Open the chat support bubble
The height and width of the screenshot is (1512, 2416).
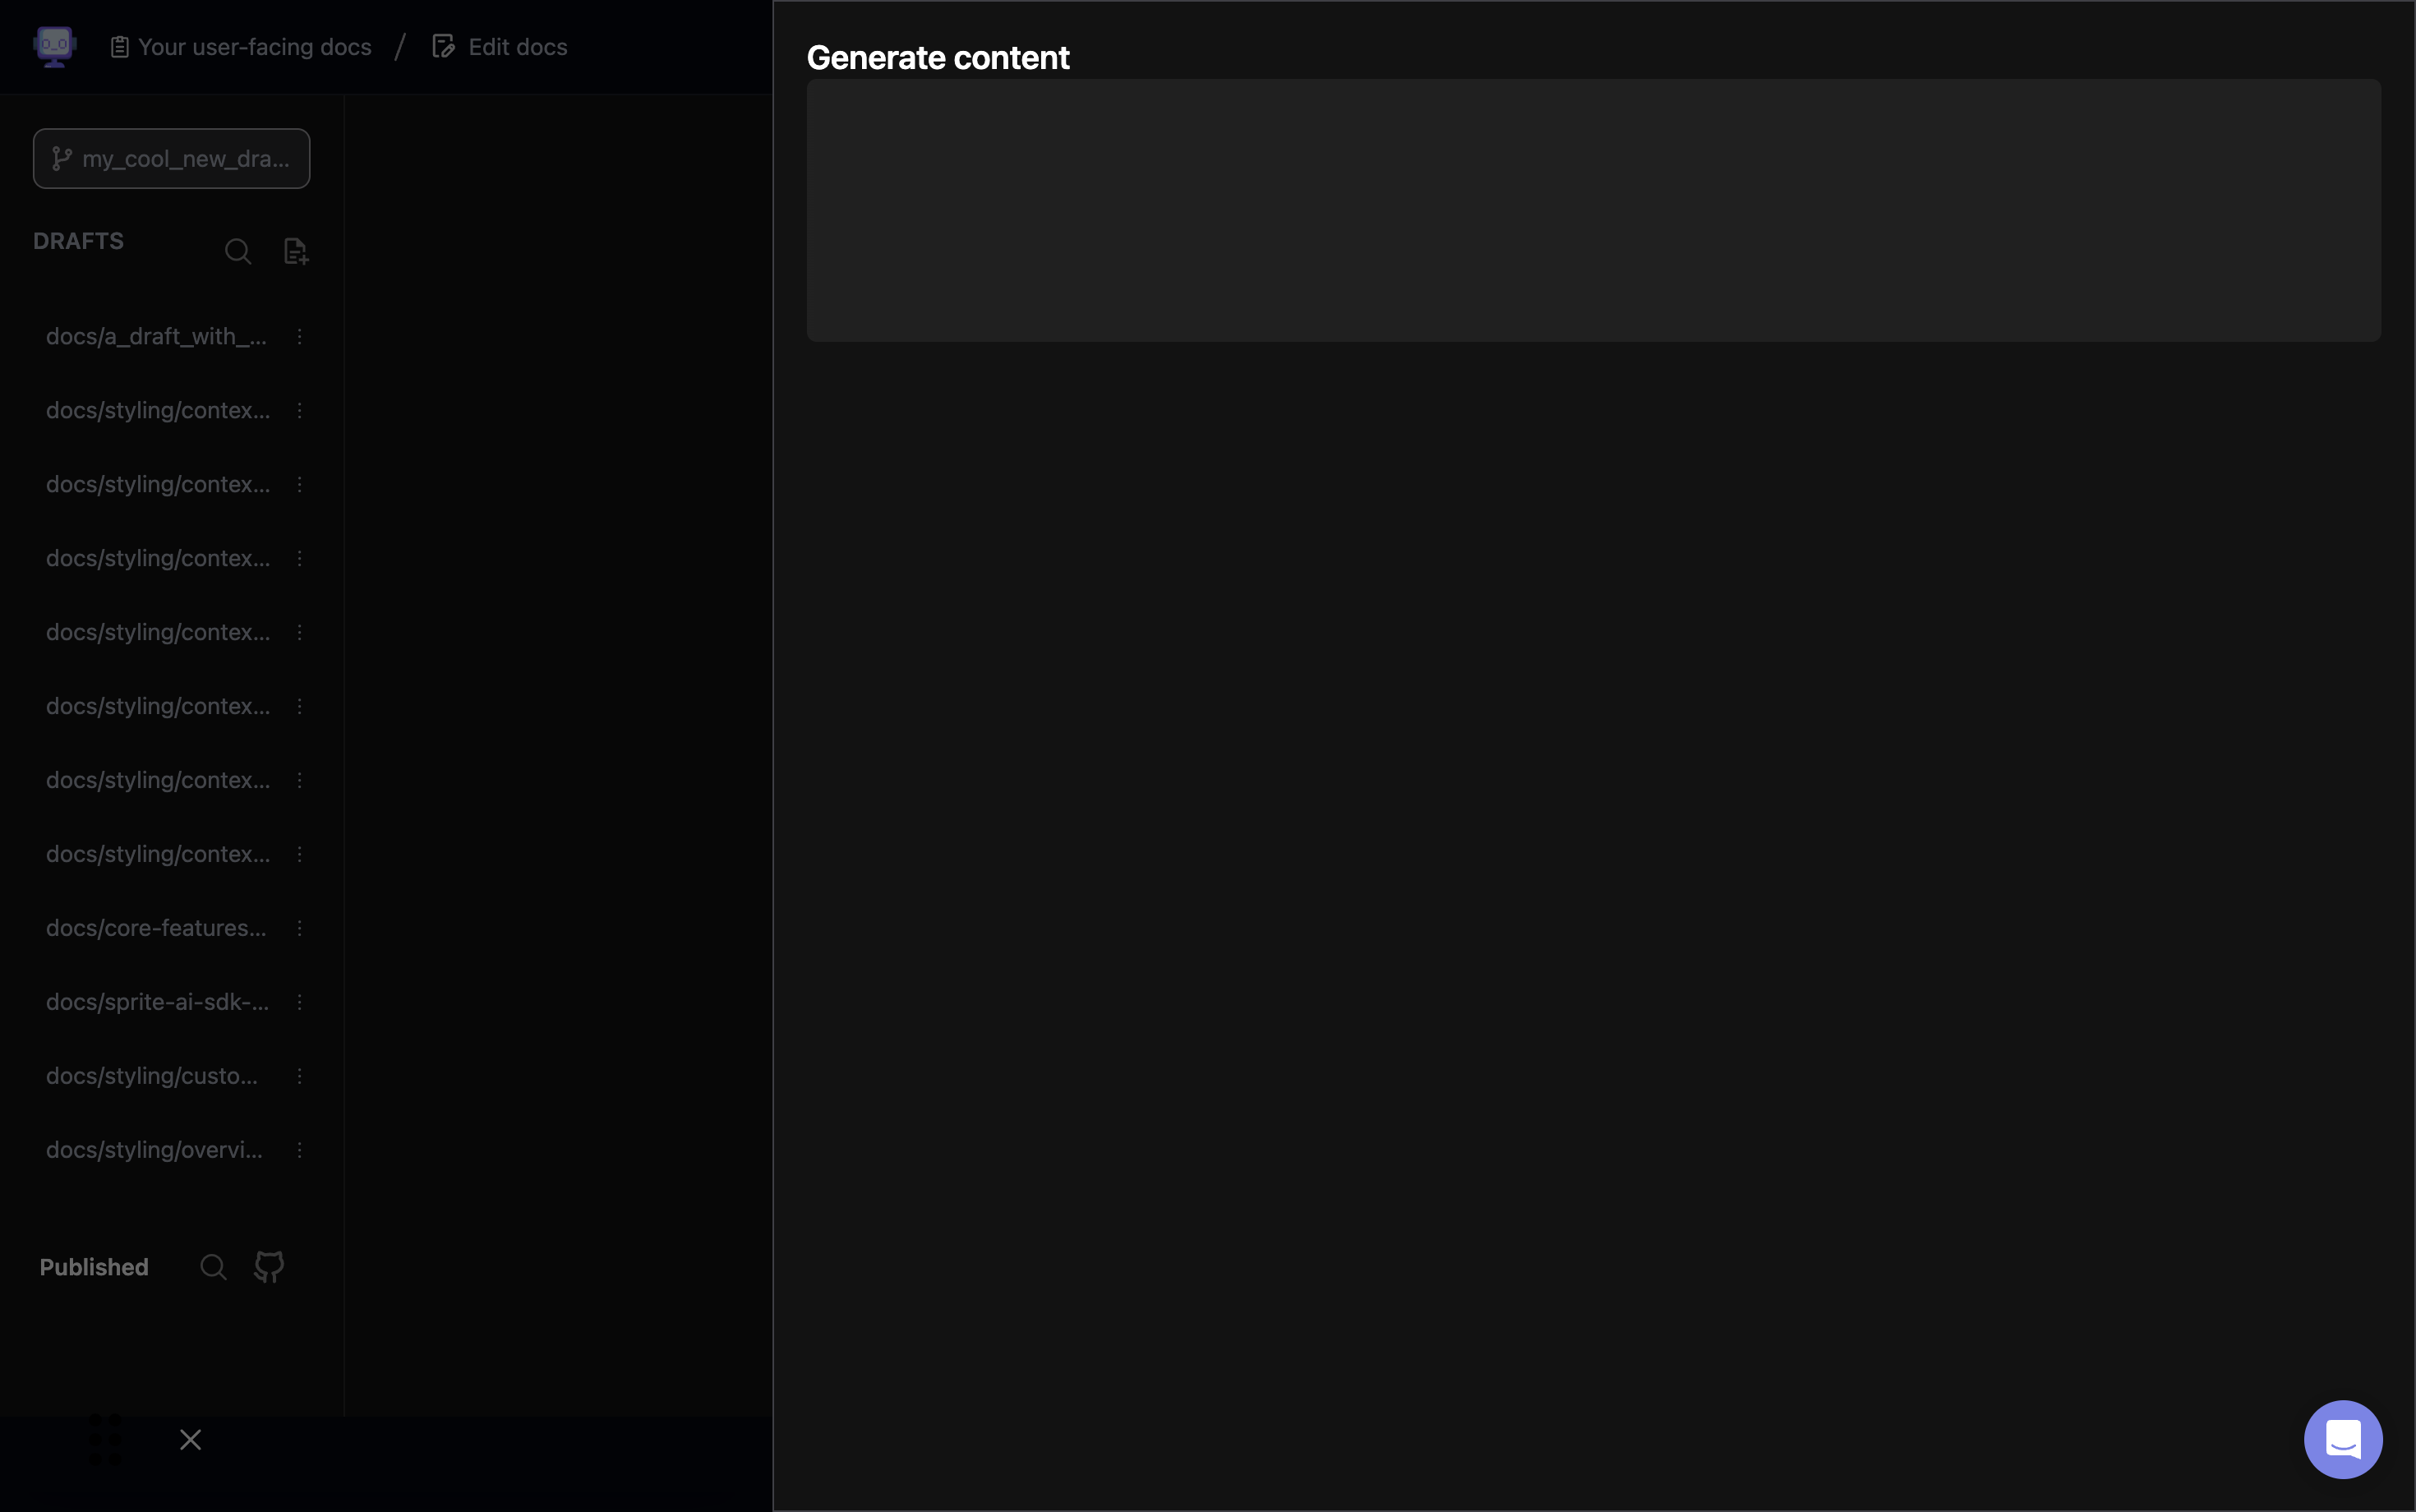point(2342,1439)
